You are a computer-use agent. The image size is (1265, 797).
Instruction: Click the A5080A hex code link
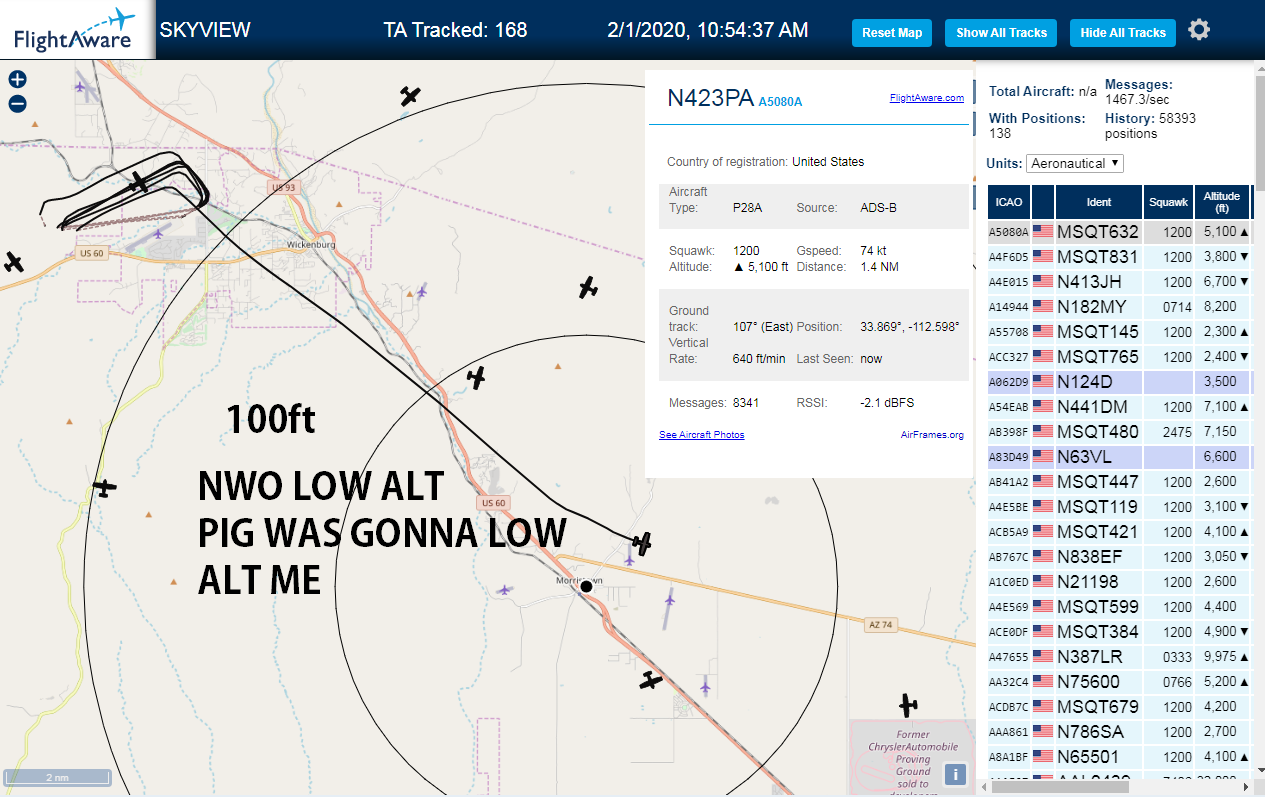point(780,102)
